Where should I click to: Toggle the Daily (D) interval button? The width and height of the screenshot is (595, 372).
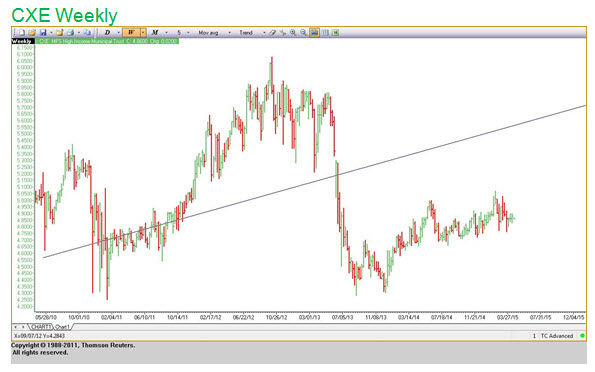point(107,33)
